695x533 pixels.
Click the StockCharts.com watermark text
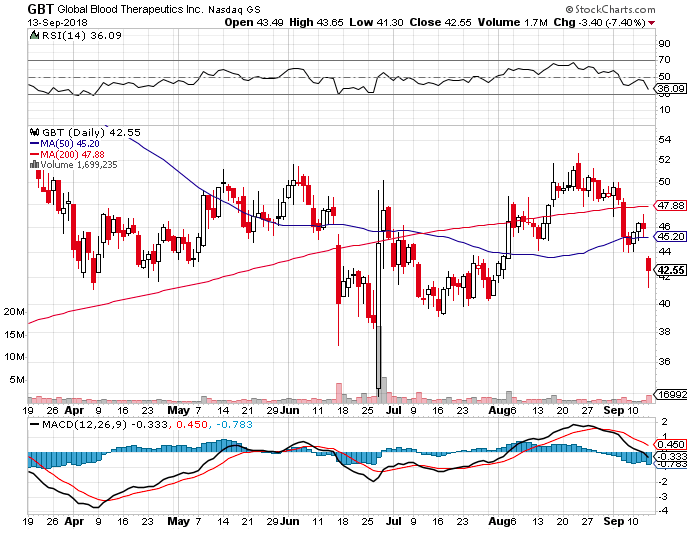coord(609,9)
